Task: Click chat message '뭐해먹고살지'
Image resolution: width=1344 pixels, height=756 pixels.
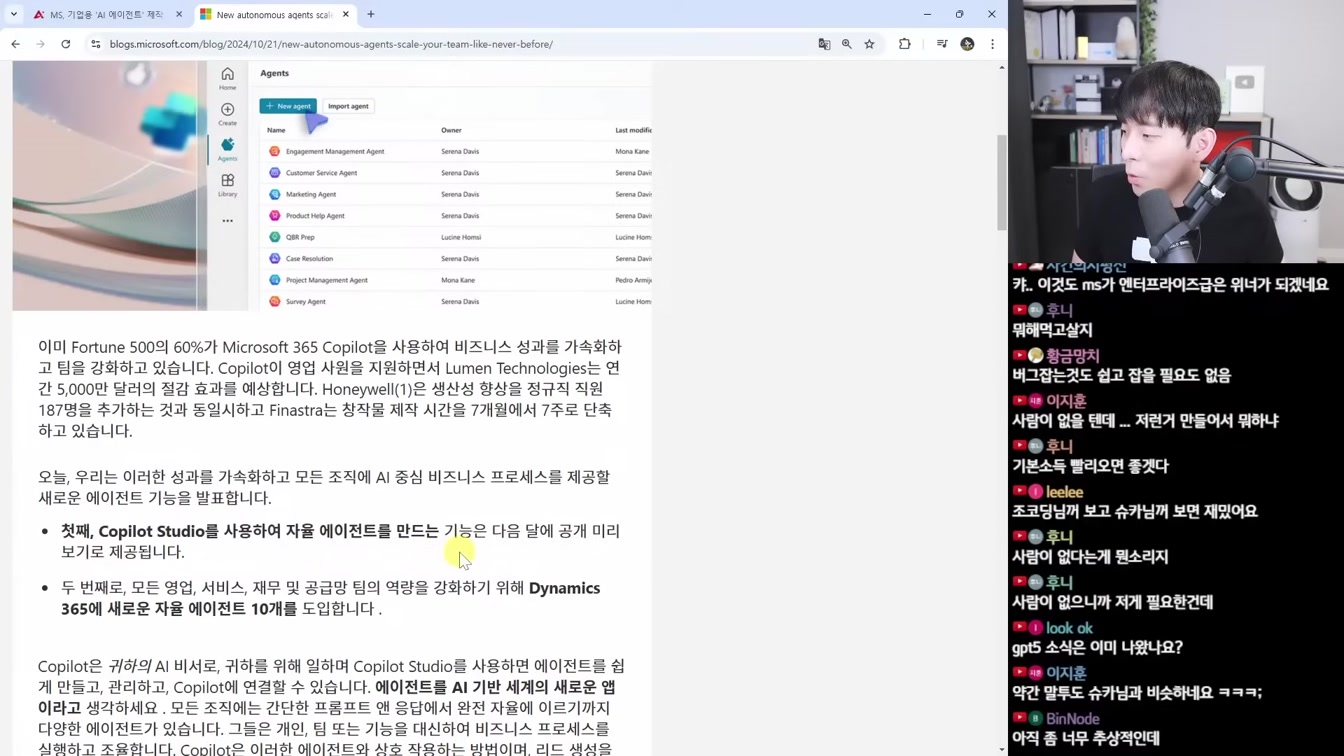Action: click(x=1052, y=330)
